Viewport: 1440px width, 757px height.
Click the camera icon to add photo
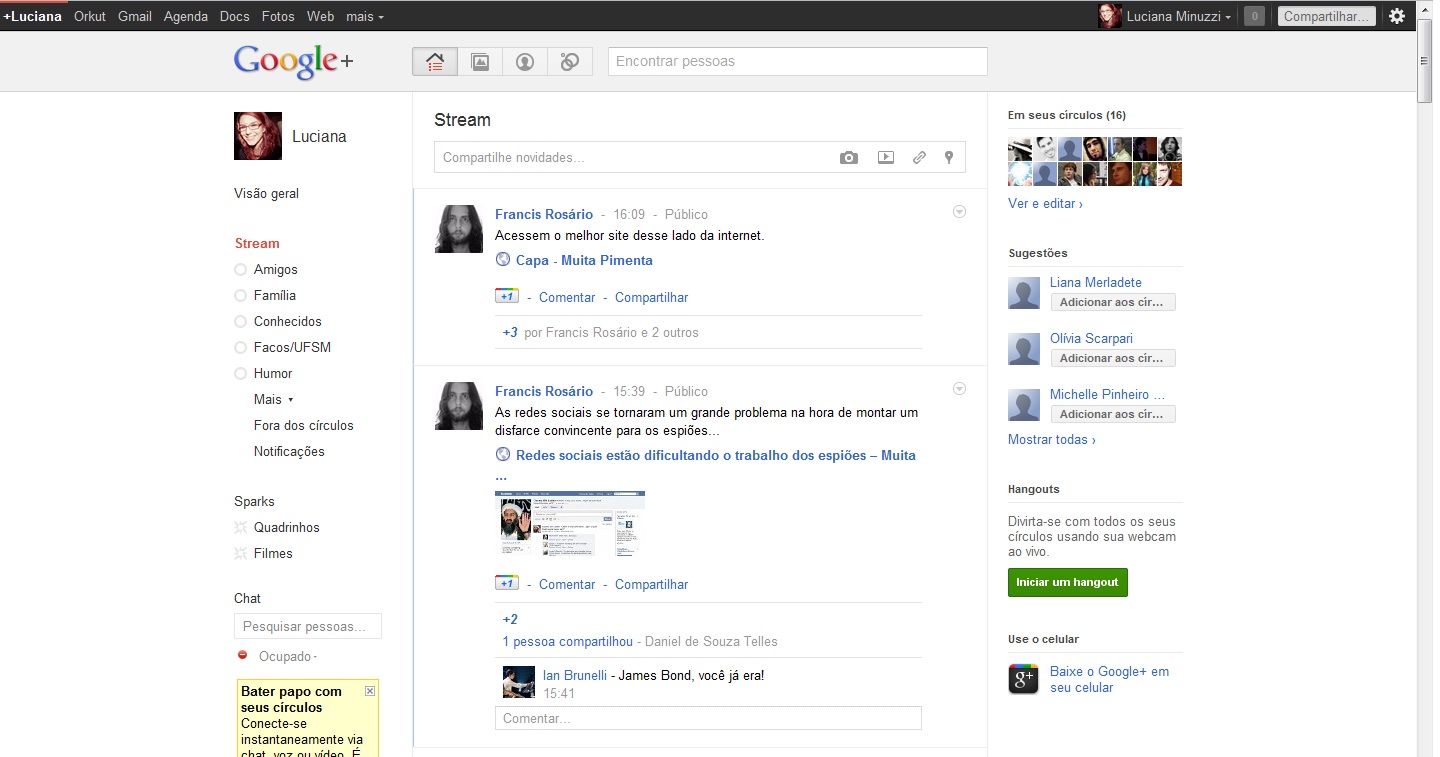coord(849,157)
